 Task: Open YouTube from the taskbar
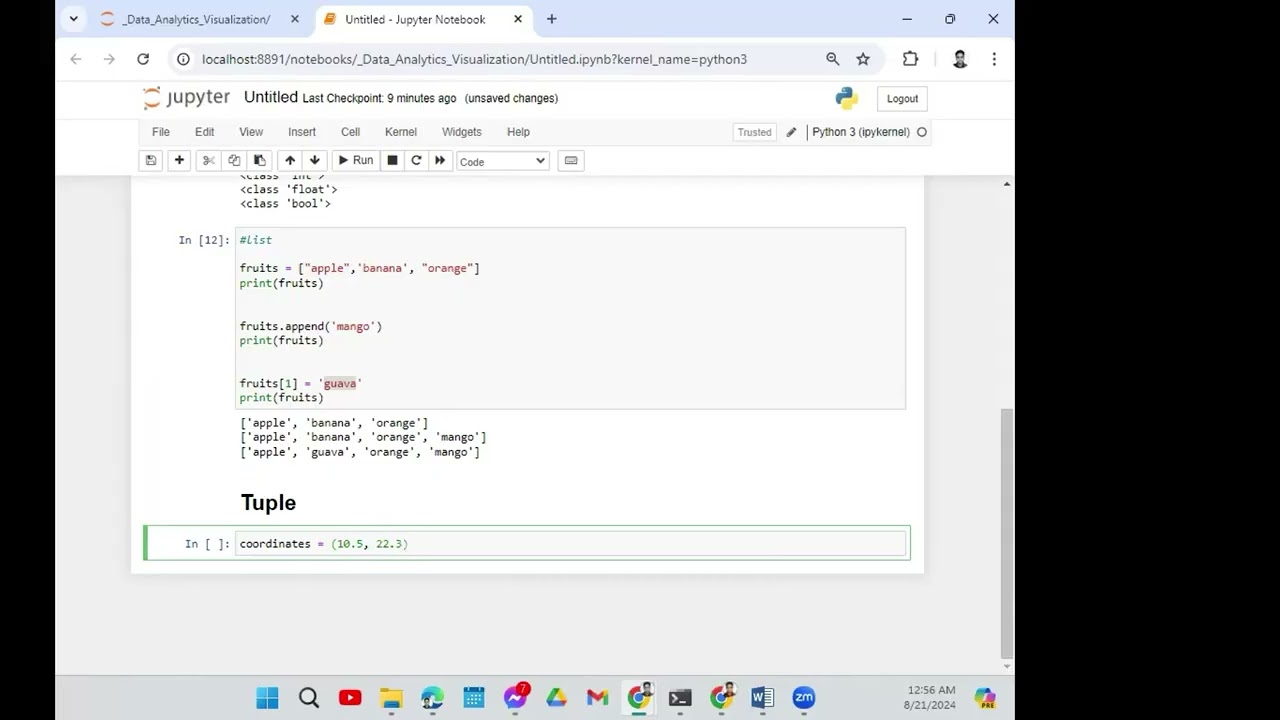(x=350, y=698)
